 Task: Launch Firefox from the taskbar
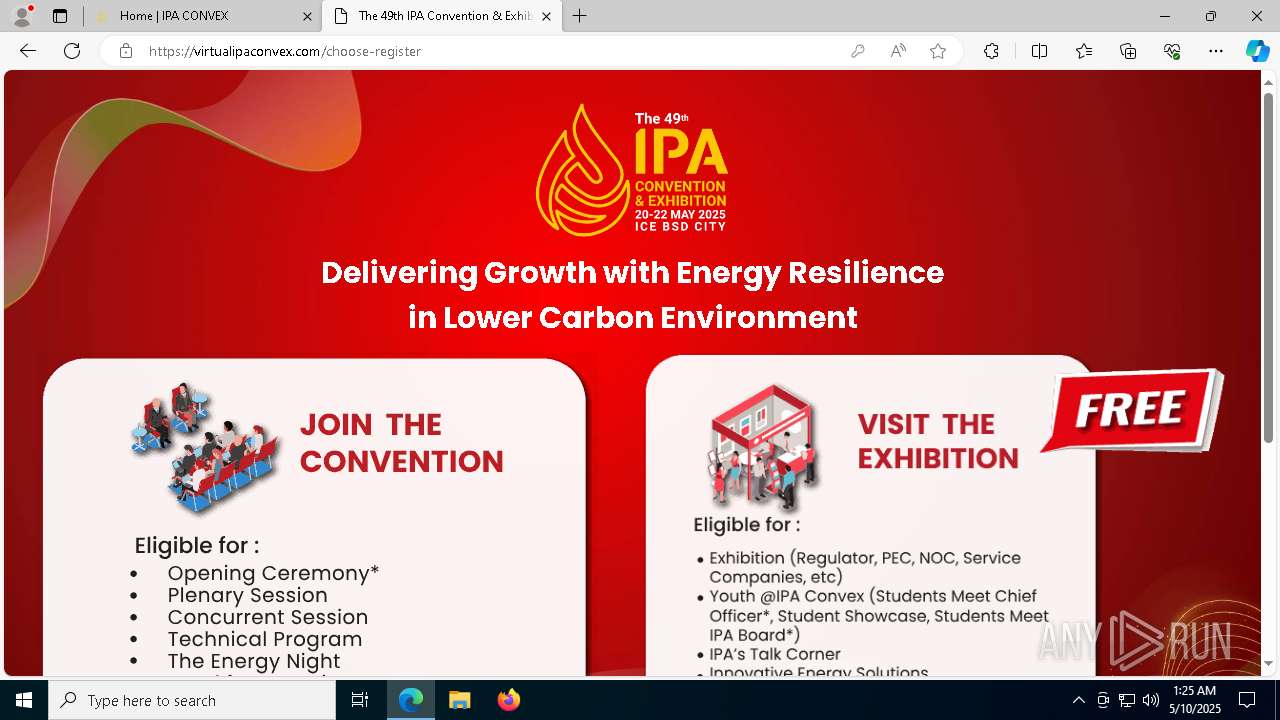tap(509, 700)
